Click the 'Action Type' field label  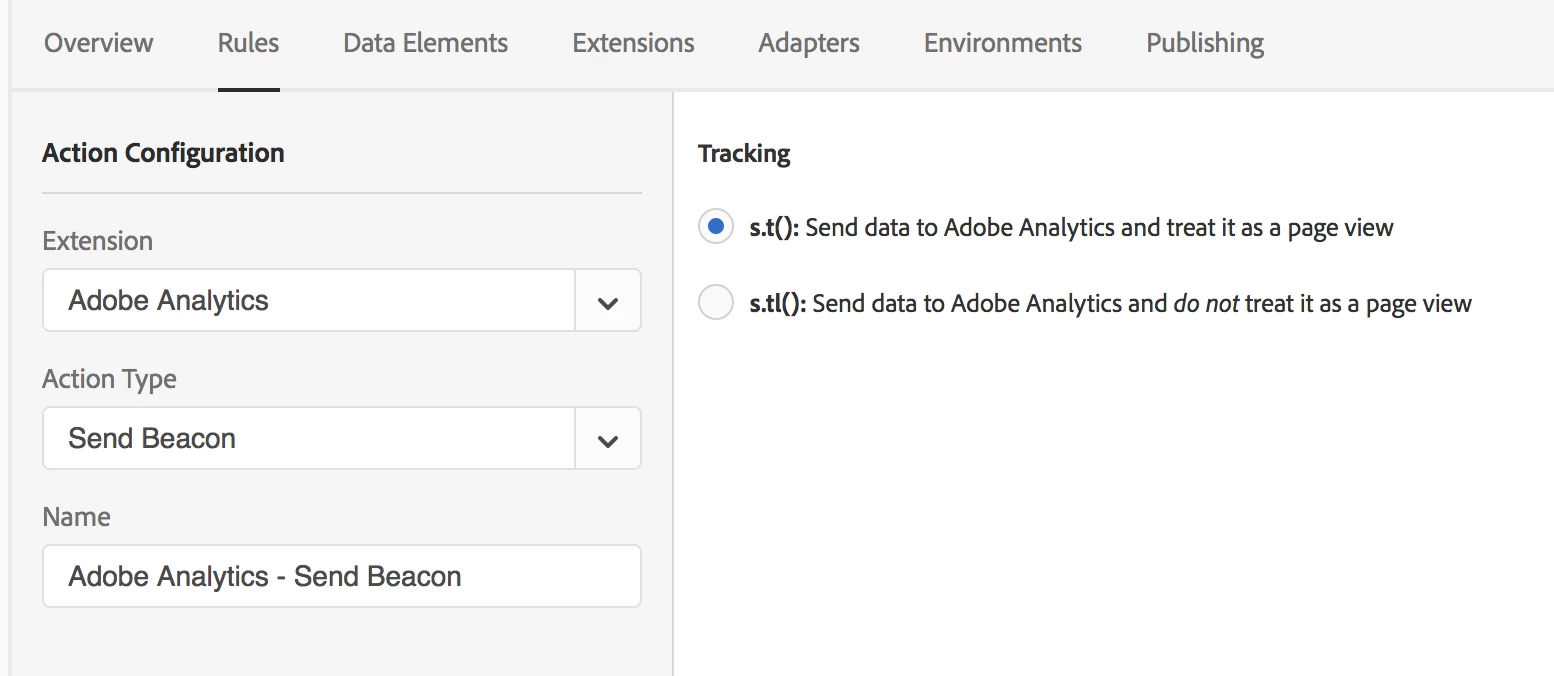[109, 379]
